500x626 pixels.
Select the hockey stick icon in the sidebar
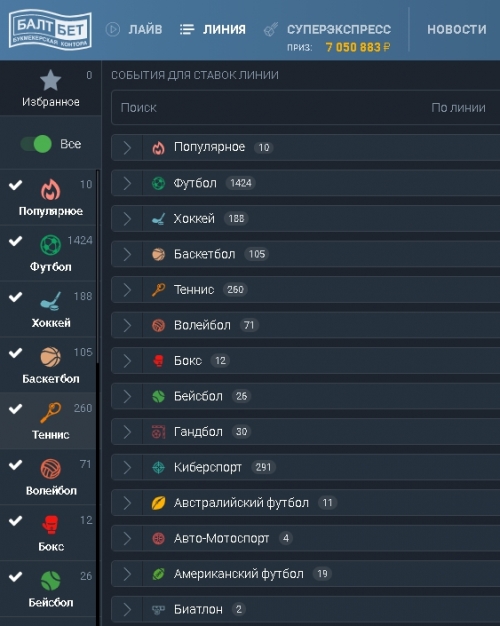(51, 301)
